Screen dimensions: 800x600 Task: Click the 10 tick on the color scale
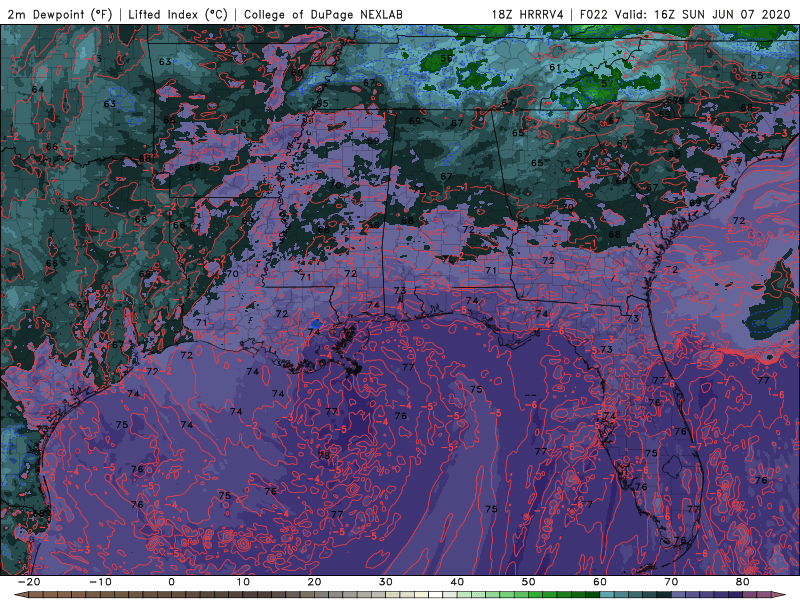click(243, 582)
